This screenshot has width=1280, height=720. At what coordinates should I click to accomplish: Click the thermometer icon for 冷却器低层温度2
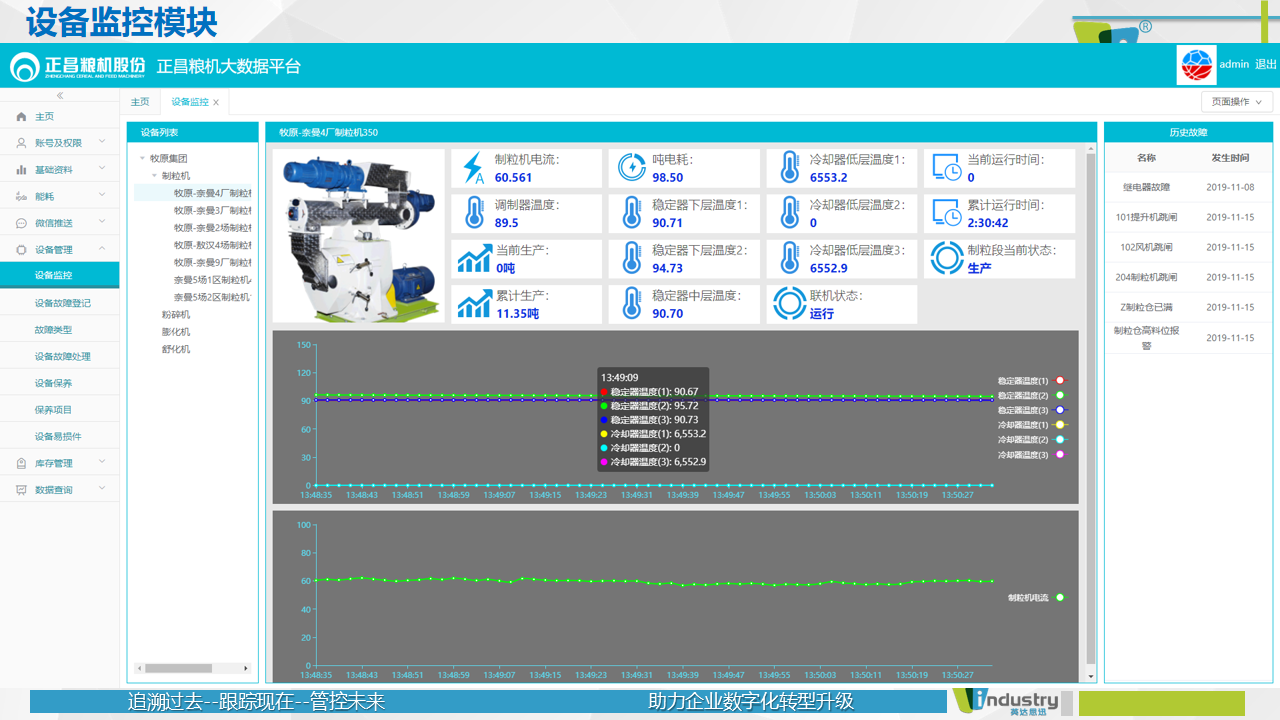[x=789, y=213]
